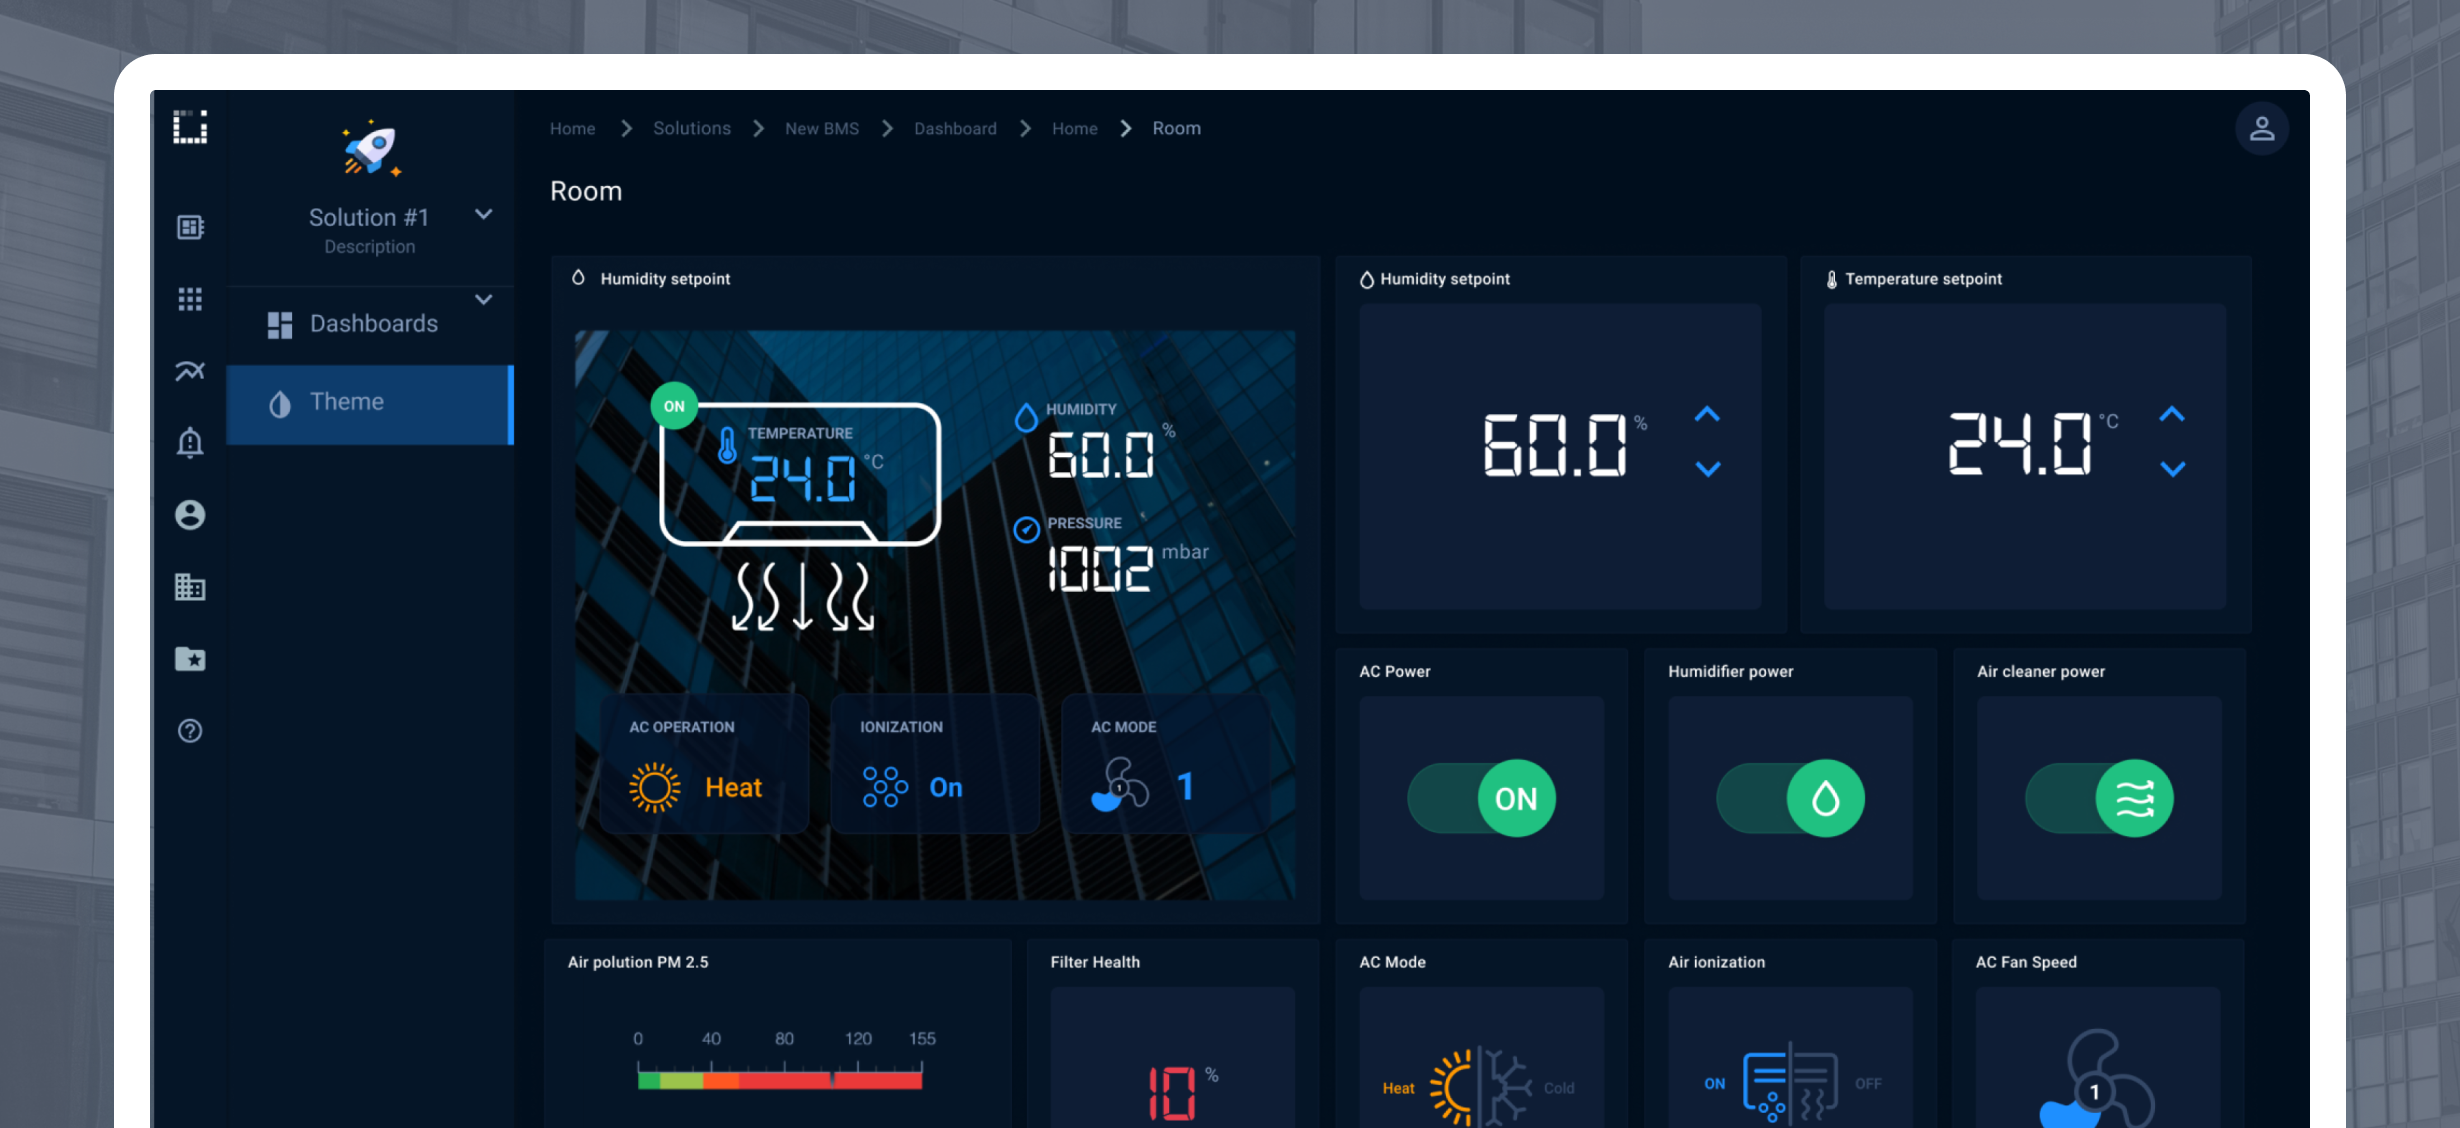The width and height of the screenshot is (2460, 1128).
Task: Open the list view sidebar icon
Action: (x=190, y=227)
